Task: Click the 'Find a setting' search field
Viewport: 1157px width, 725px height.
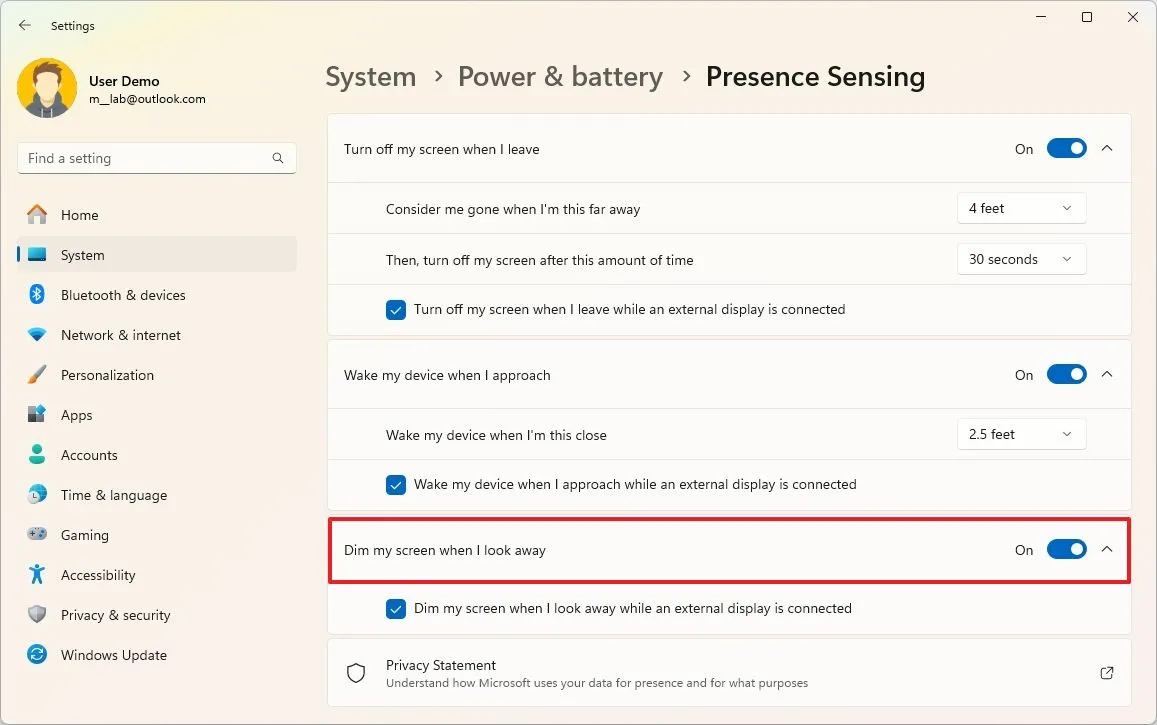Action: [x=145, y=158]
